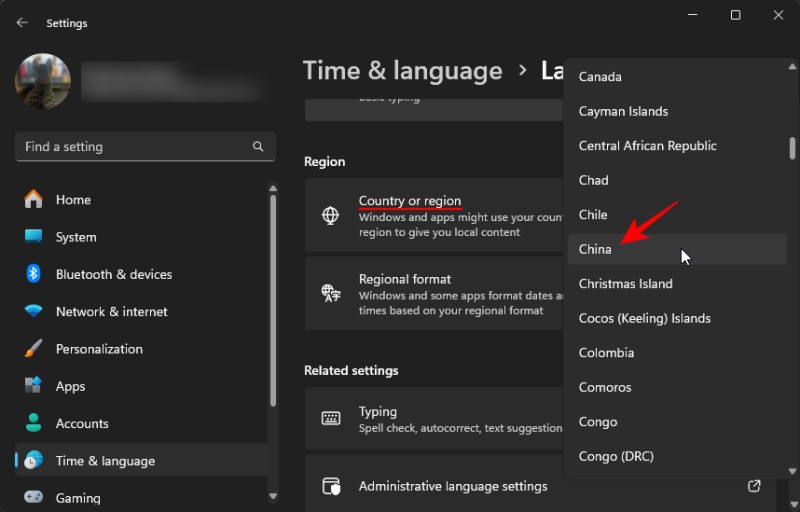Pick Colombia from the region list
Viewport: 800px width, 512px height.
tap(606, 353)
